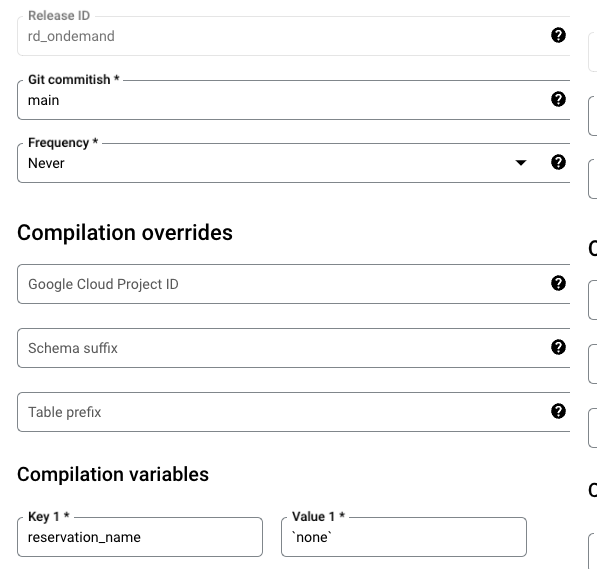Select the 'Never' frequency value text
597x569 pixels.
click(x=46, y=163)
